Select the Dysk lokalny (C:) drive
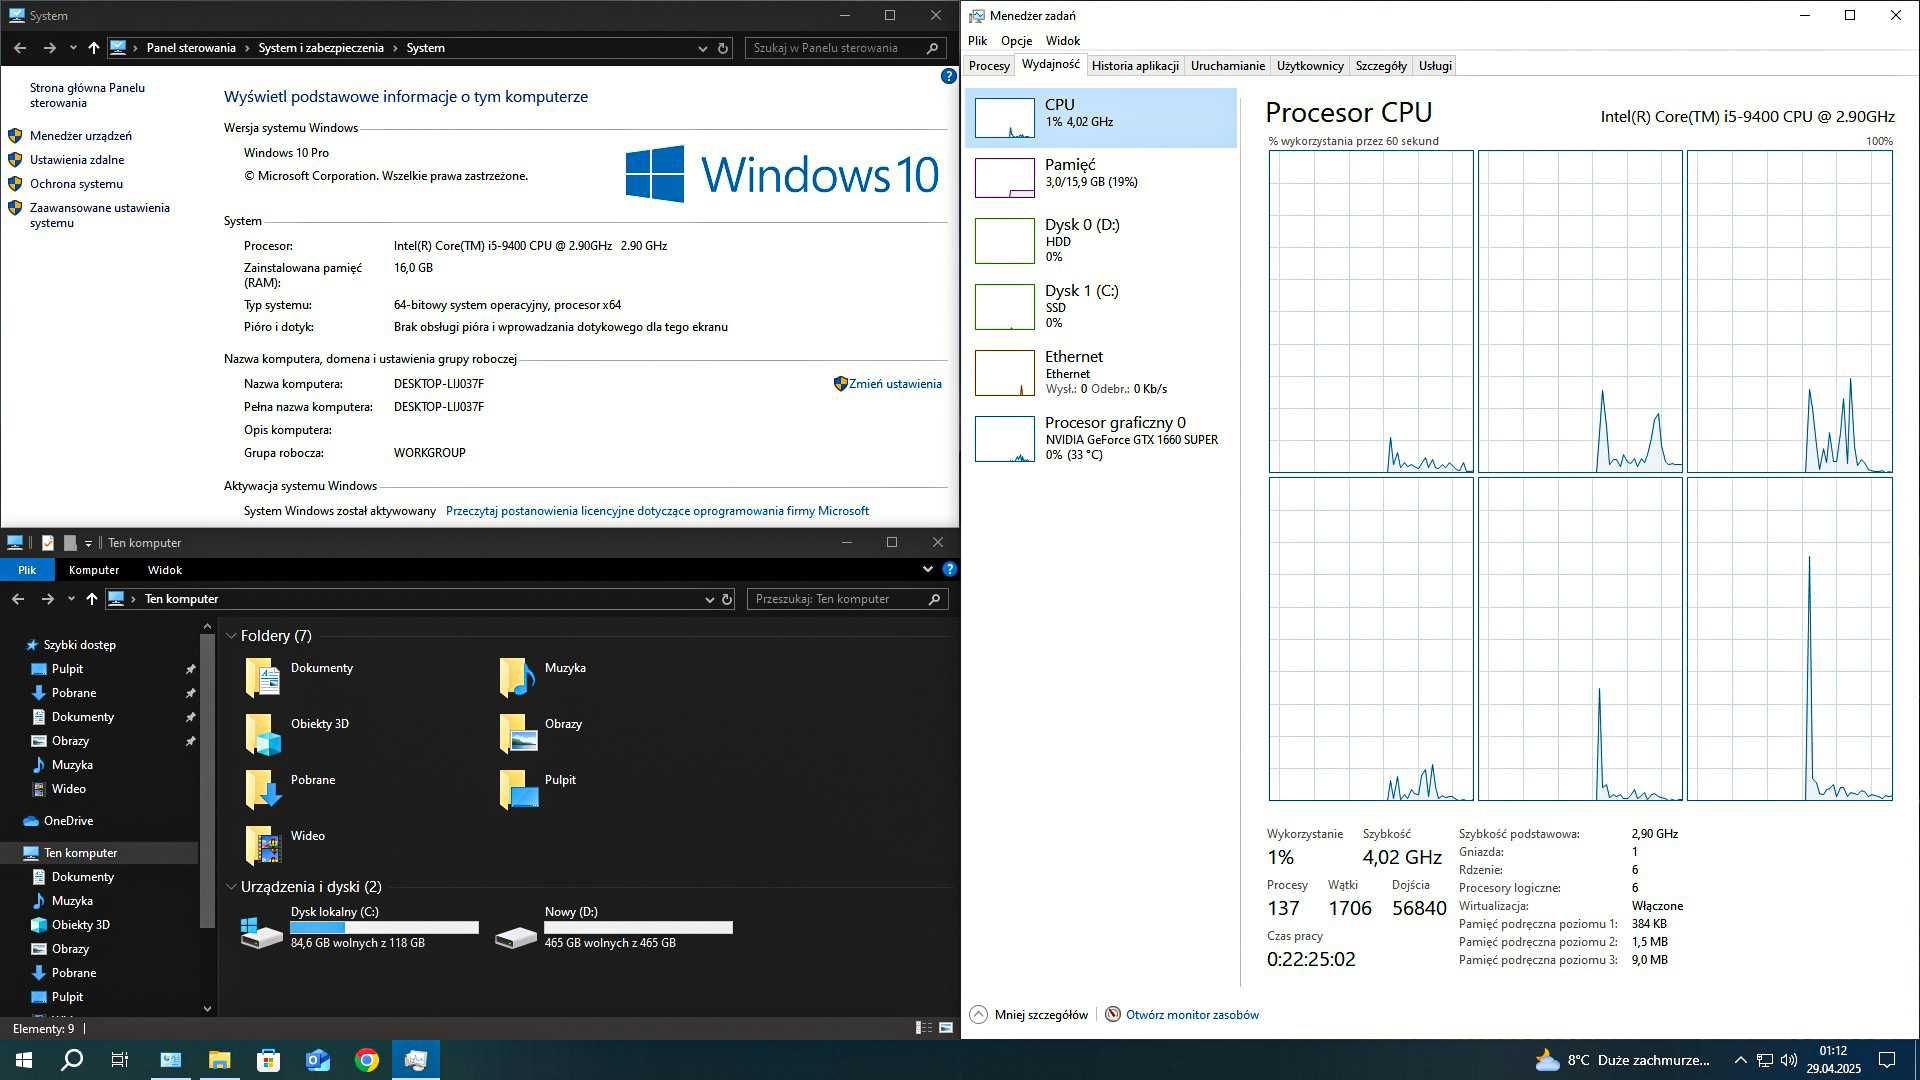The height and width of the screenshot is (1080, 1920). tap(360, 927)
